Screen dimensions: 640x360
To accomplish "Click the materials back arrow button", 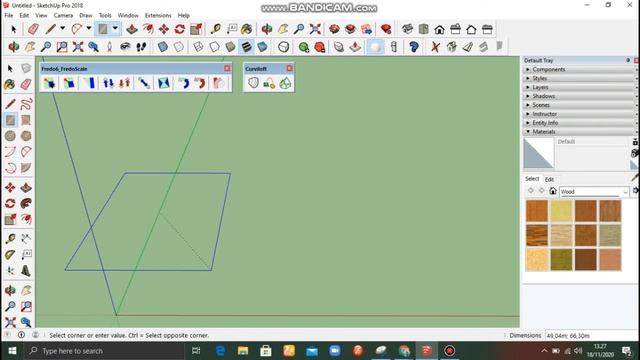I will click(x=531, y=191).
